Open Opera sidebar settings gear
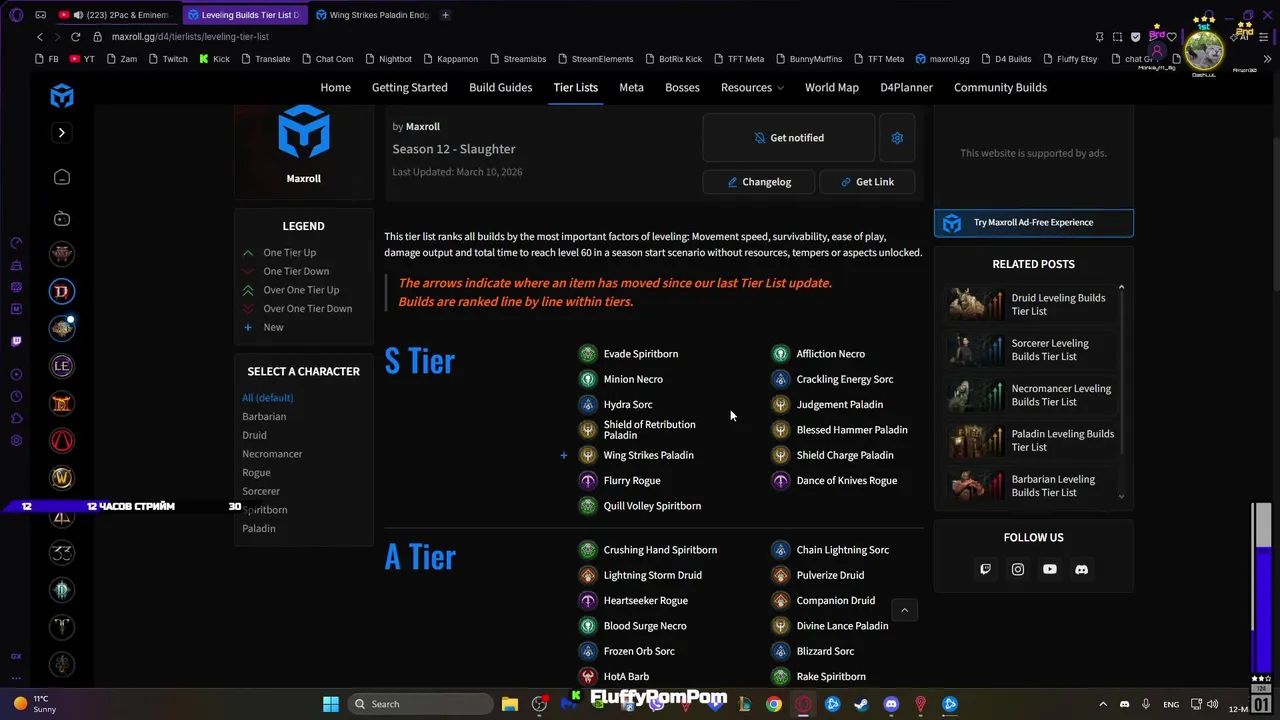 coord(16,441)
